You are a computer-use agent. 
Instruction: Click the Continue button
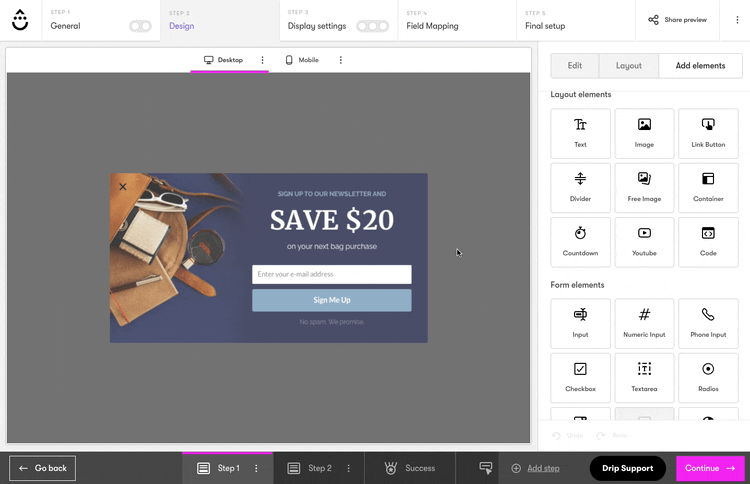click(x=710, y=468)
